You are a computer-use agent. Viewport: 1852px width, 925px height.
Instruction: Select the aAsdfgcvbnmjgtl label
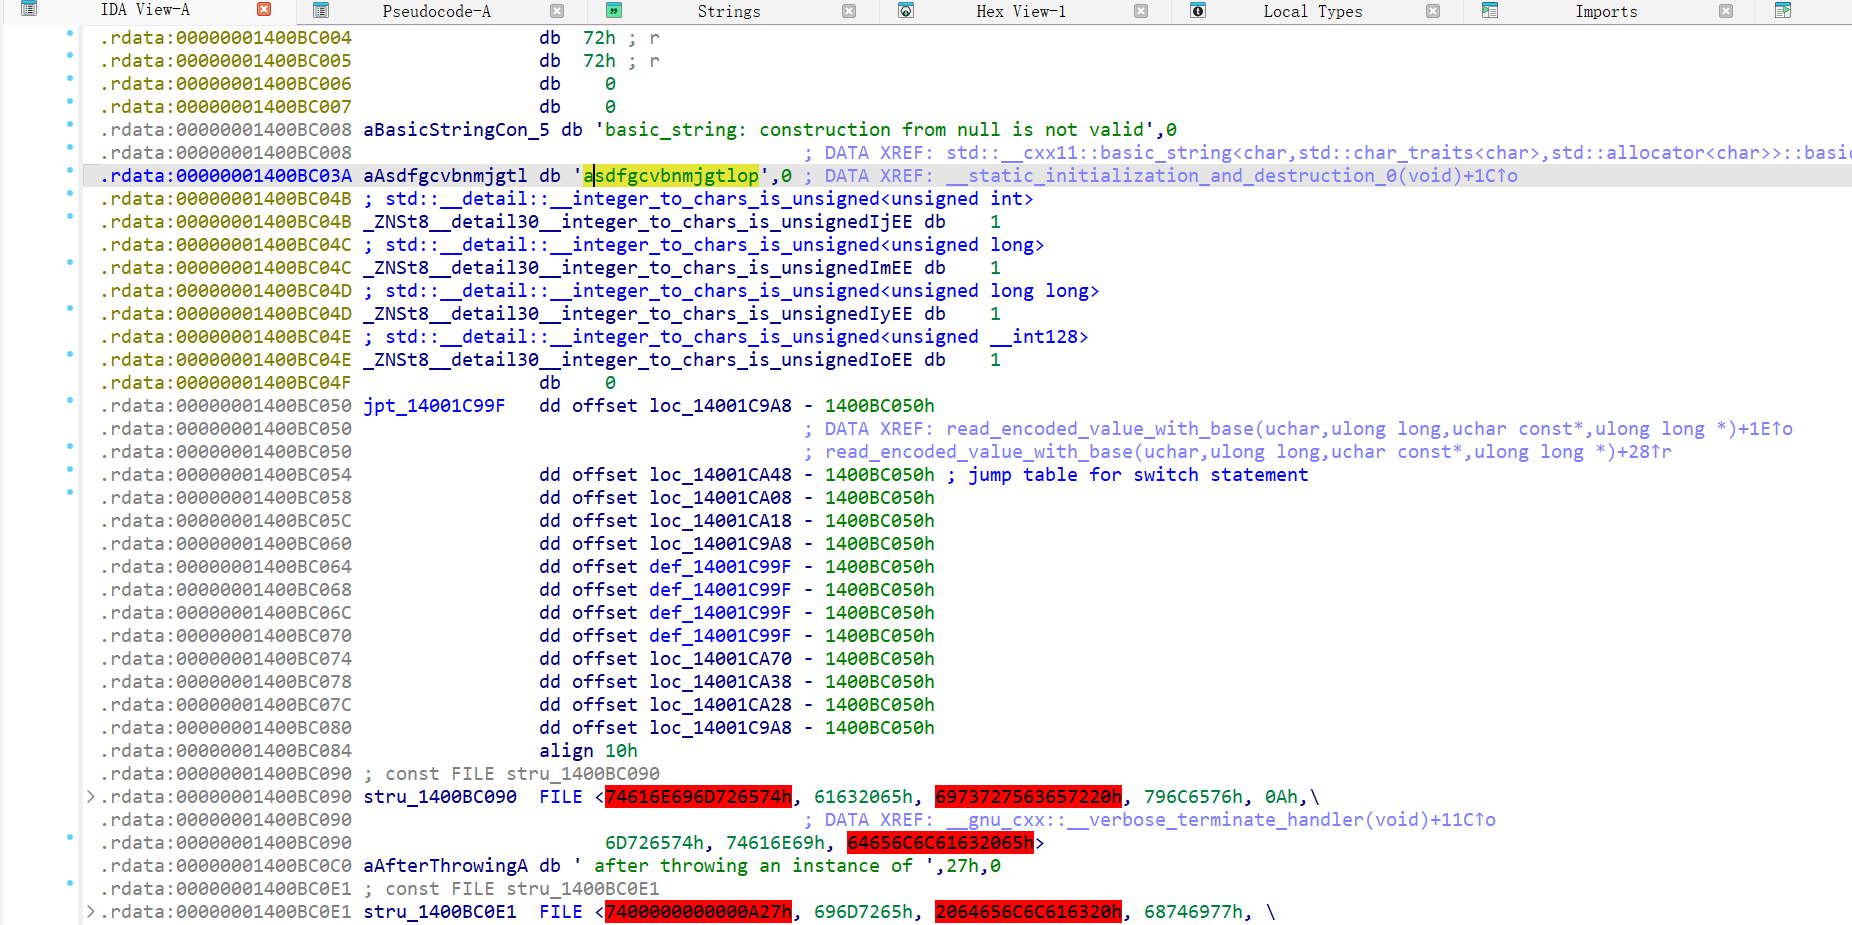click(x=445, y=176)
